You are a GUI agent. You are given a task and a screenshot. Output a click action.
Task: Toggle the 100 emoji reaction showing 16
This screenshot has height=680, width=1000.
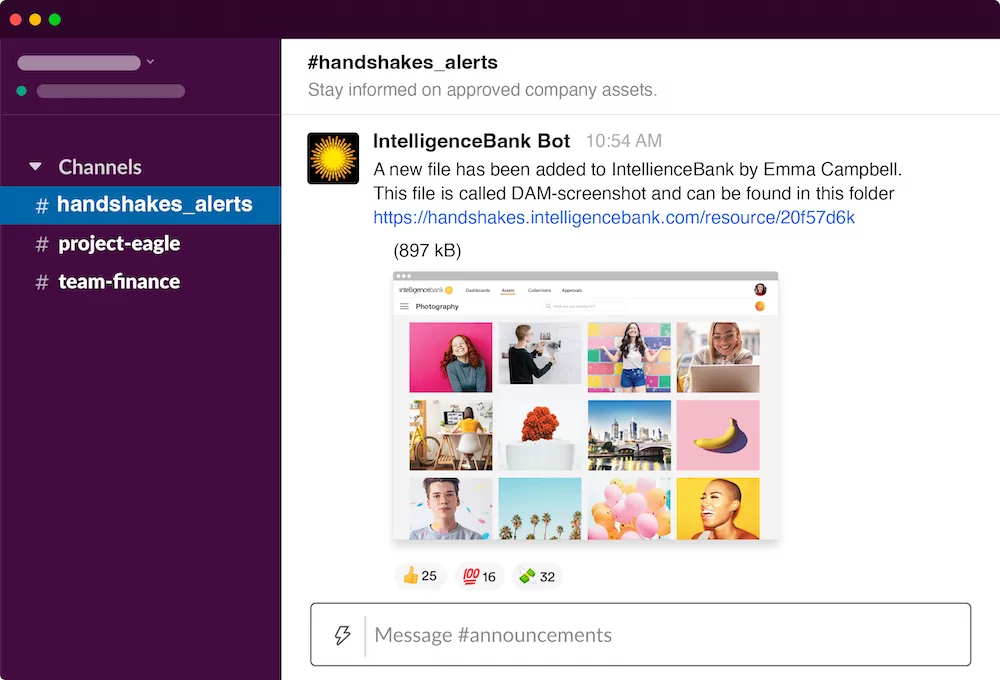479,577
